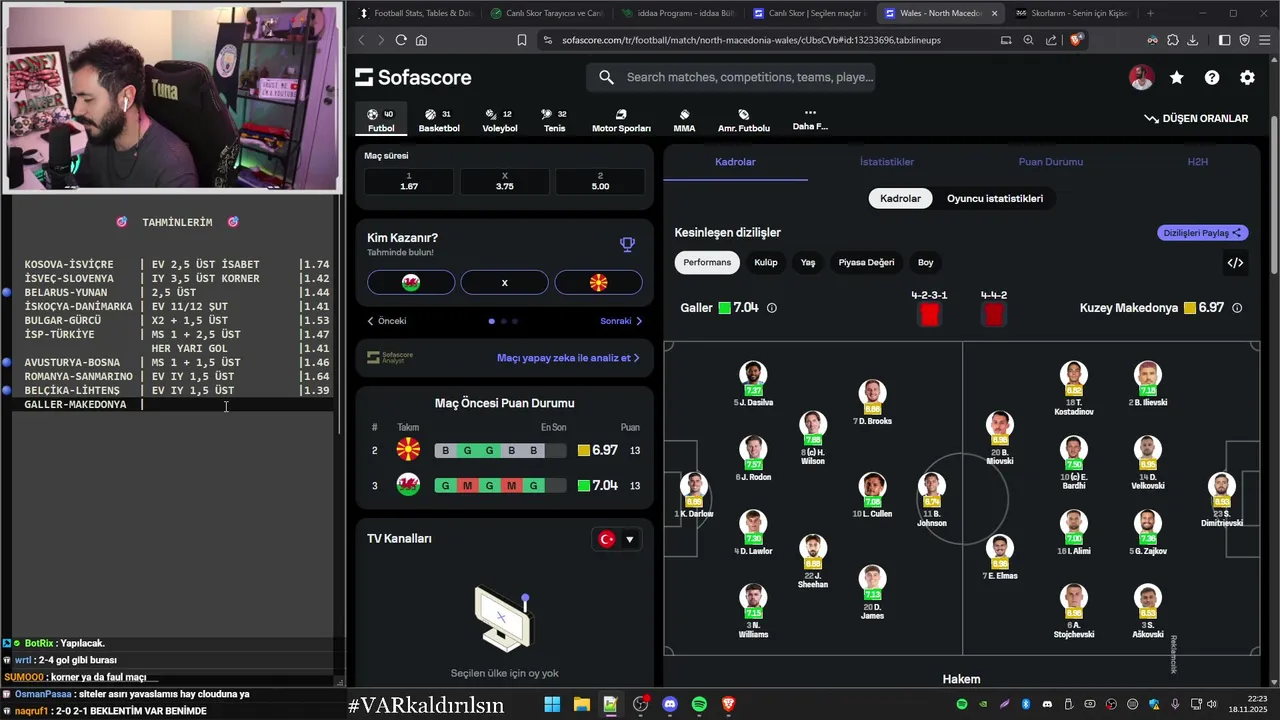The height and width of the screenshot is (720, 1280).
Task: Click odds 1.87 for home win
Action: click(409, 181)
